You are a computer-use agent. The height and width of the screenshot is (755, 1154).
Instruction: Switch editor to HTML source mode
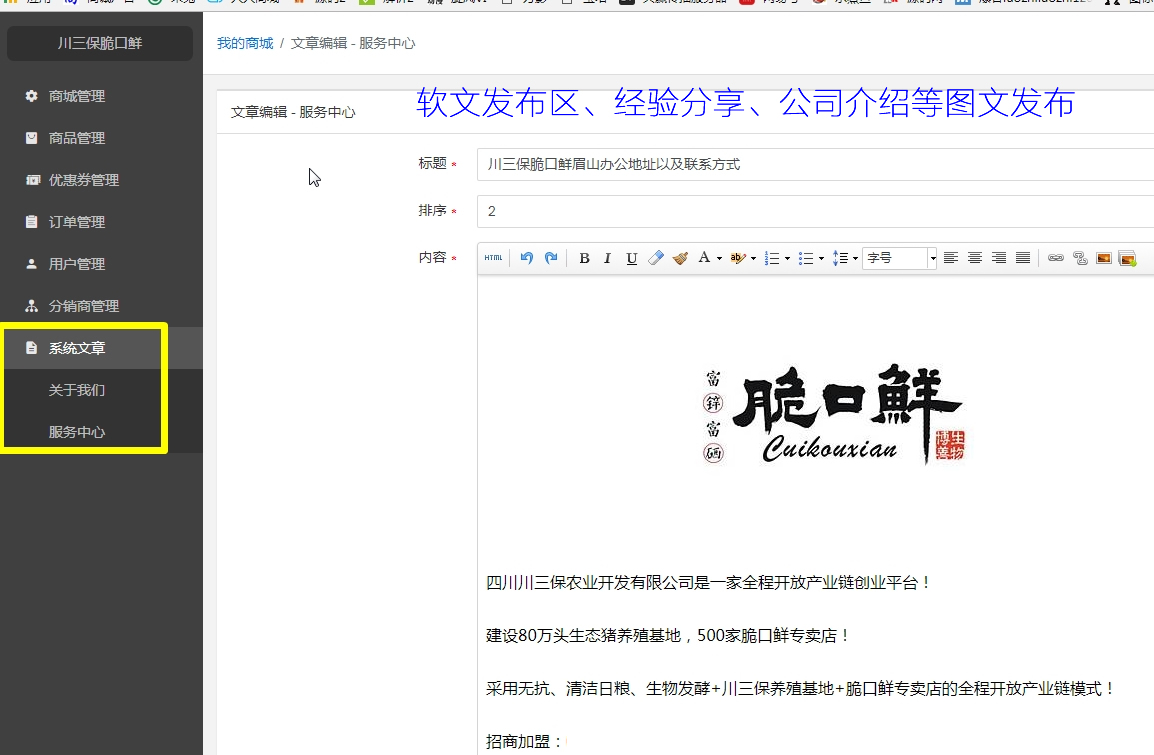[x=493, y=258]
